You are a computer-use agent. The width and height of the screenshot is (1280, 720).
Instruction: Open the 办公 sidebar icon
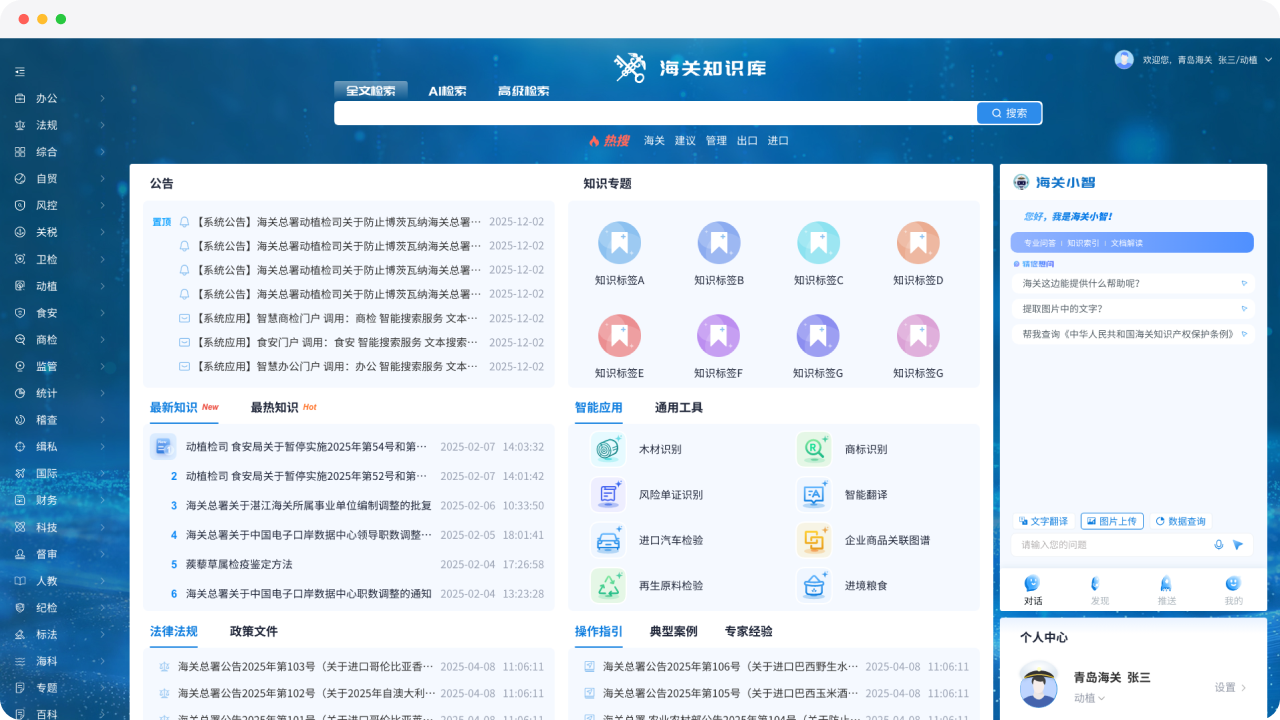19,98
